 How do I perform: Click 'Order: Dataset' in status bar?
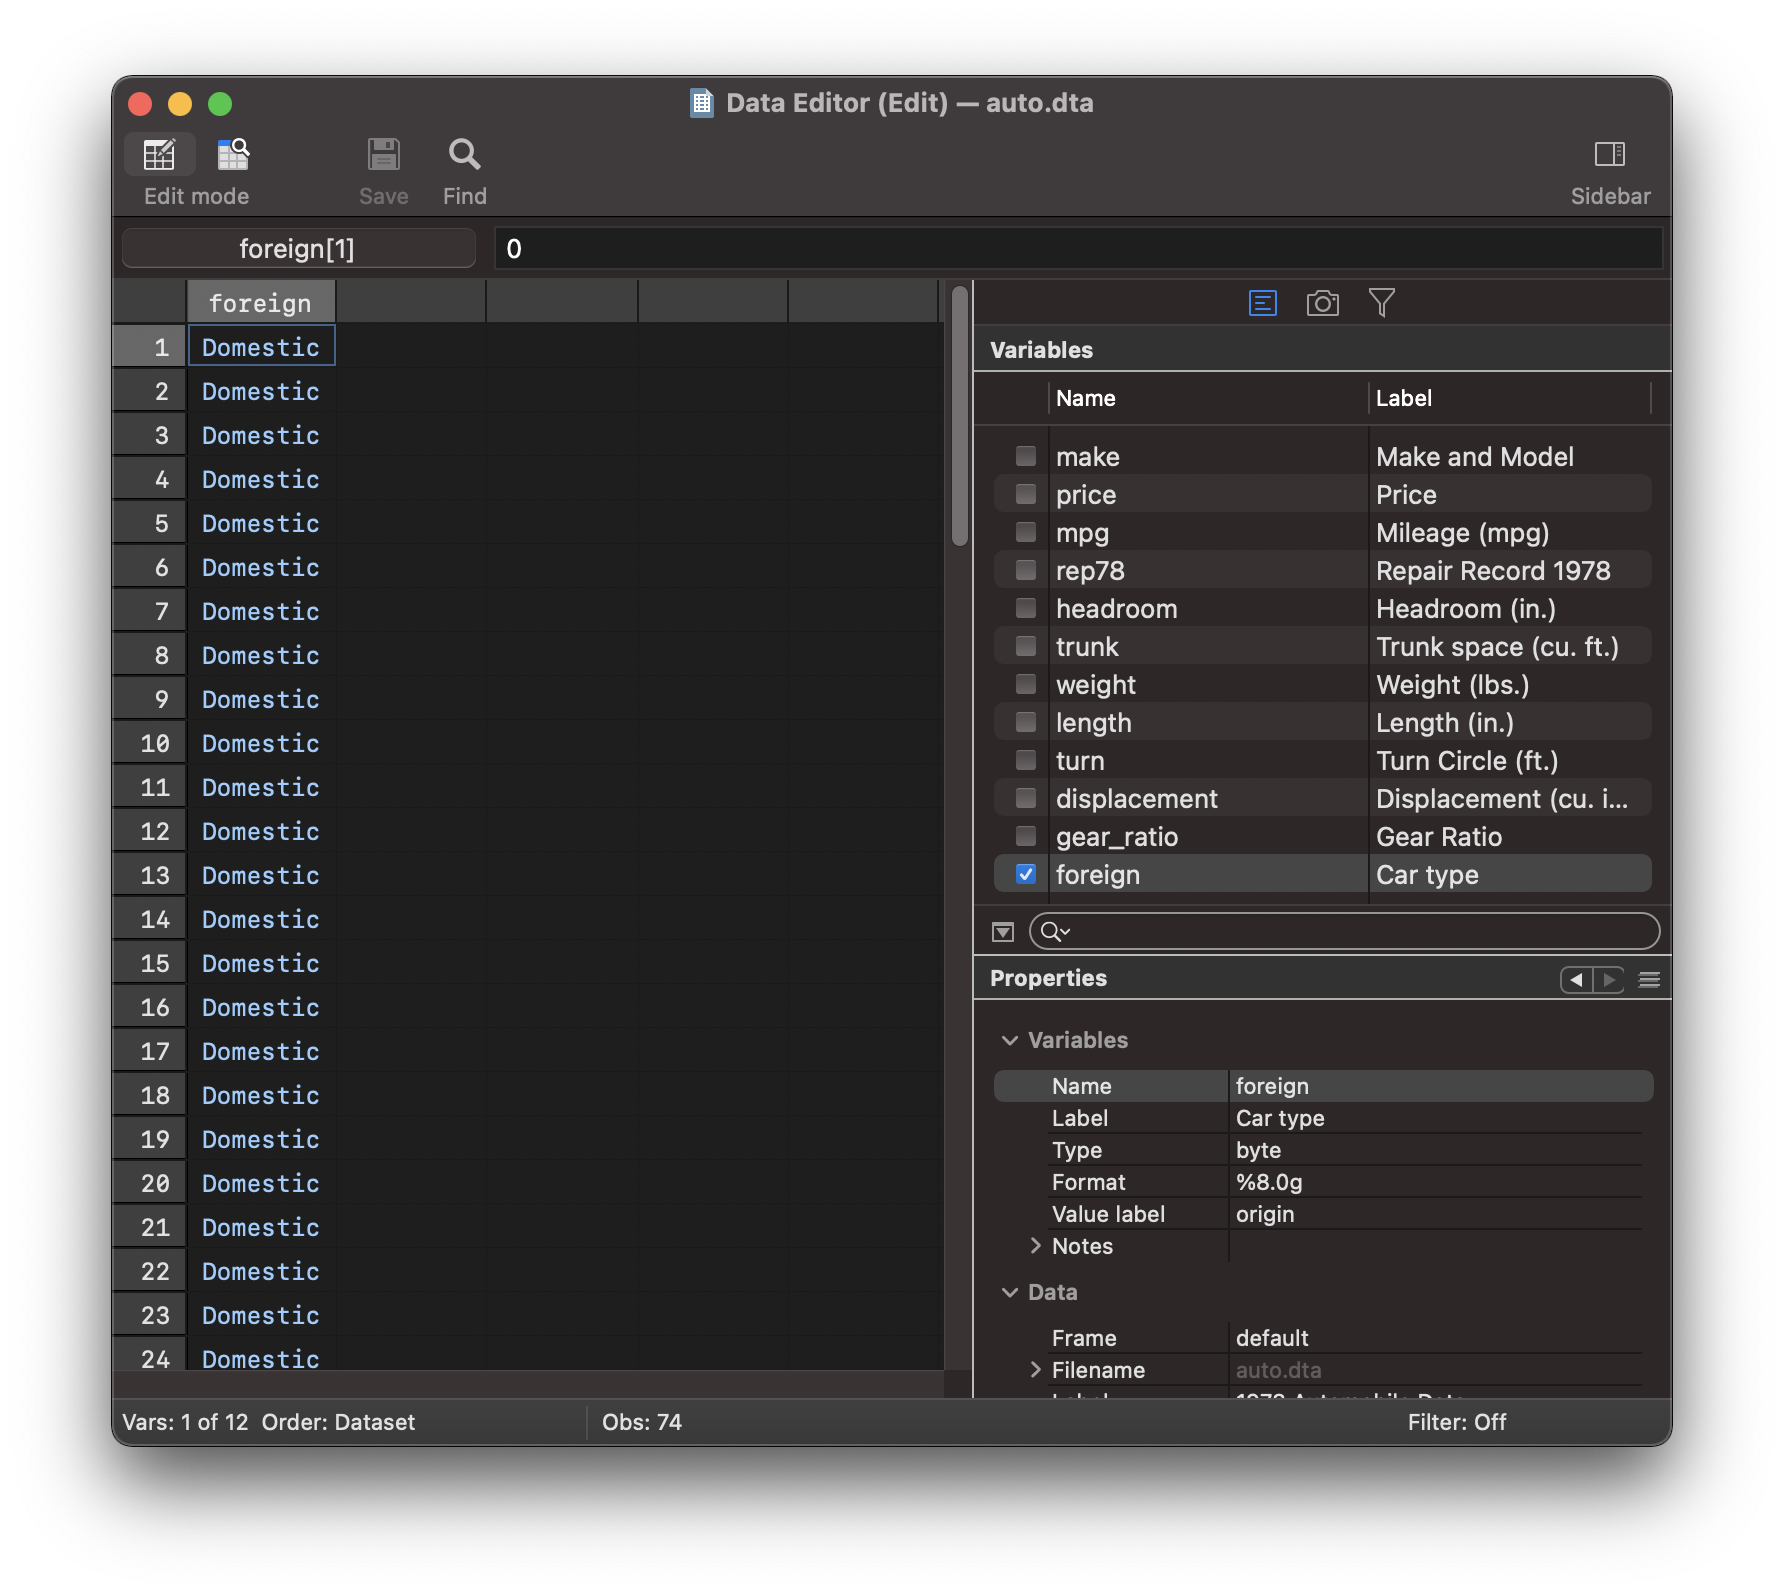pyautogui.click(x=338, y=1422)
